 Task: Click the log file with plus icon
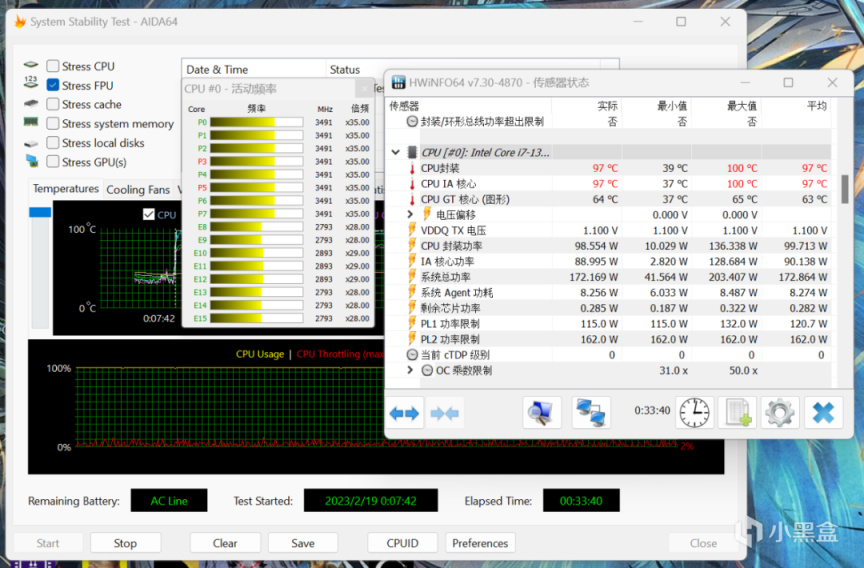coord(737,413)
